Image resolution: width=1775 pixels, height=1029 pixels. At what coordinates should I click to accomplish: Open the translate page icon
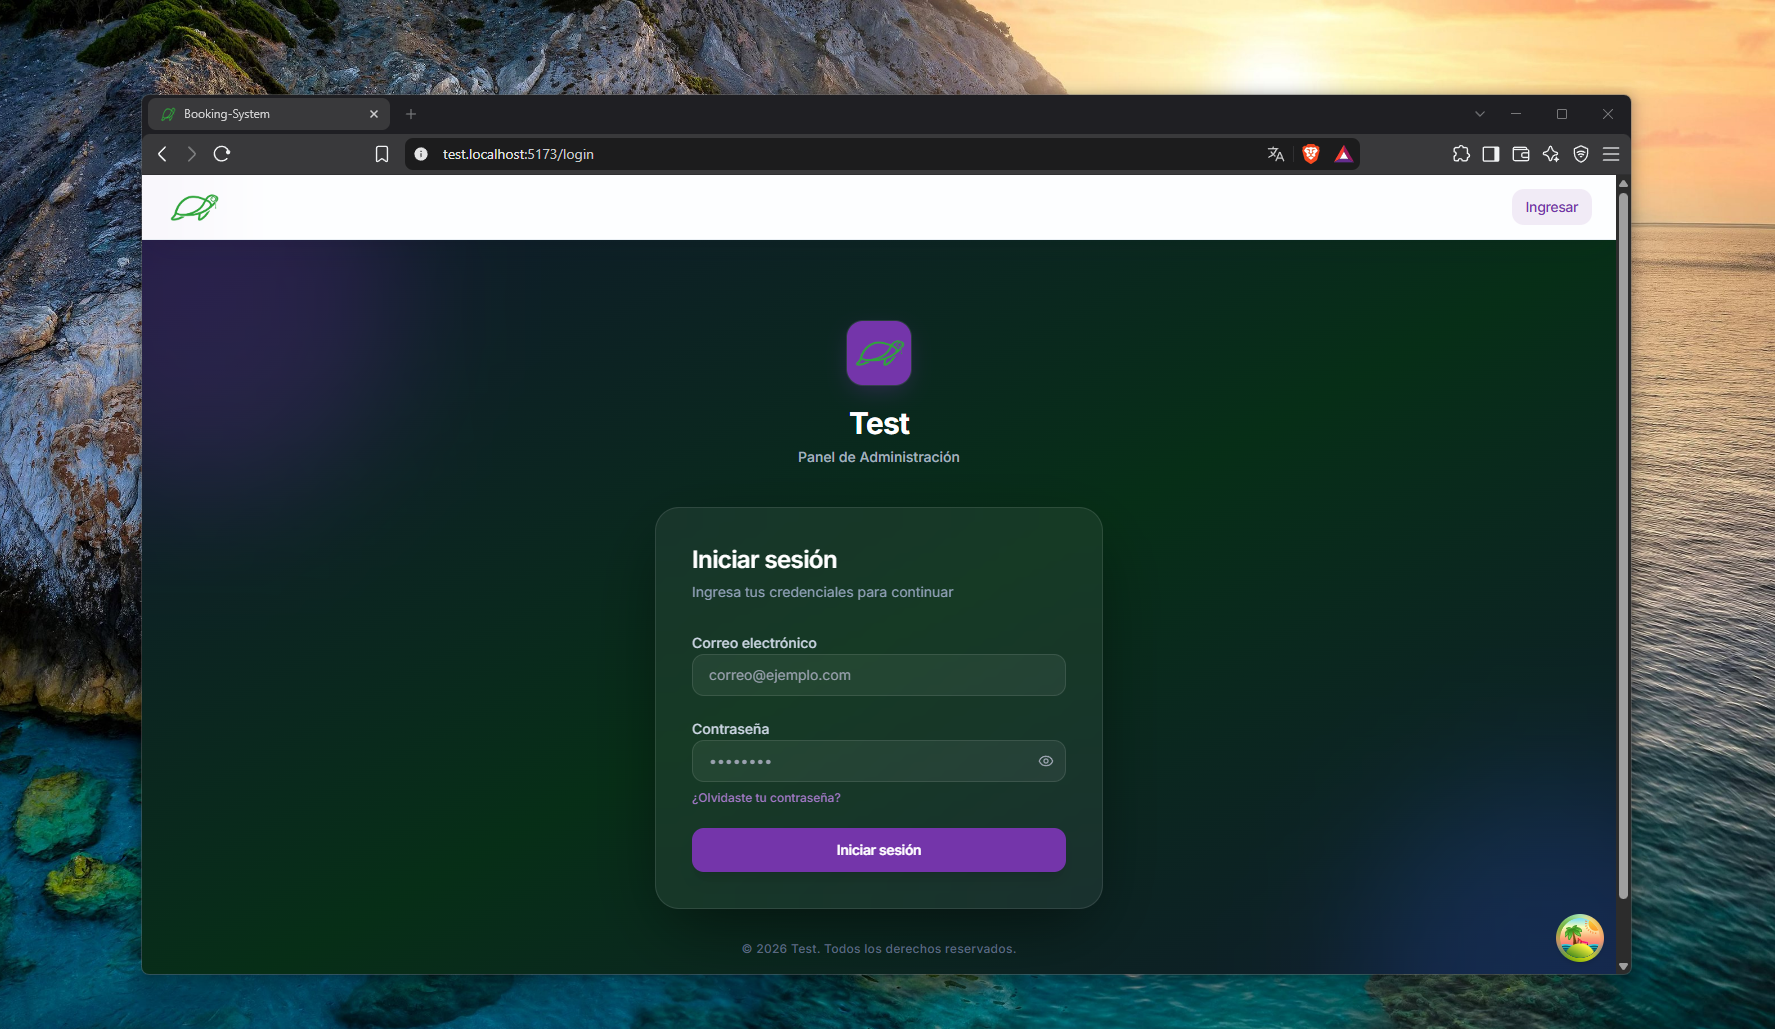(1276, 154)
